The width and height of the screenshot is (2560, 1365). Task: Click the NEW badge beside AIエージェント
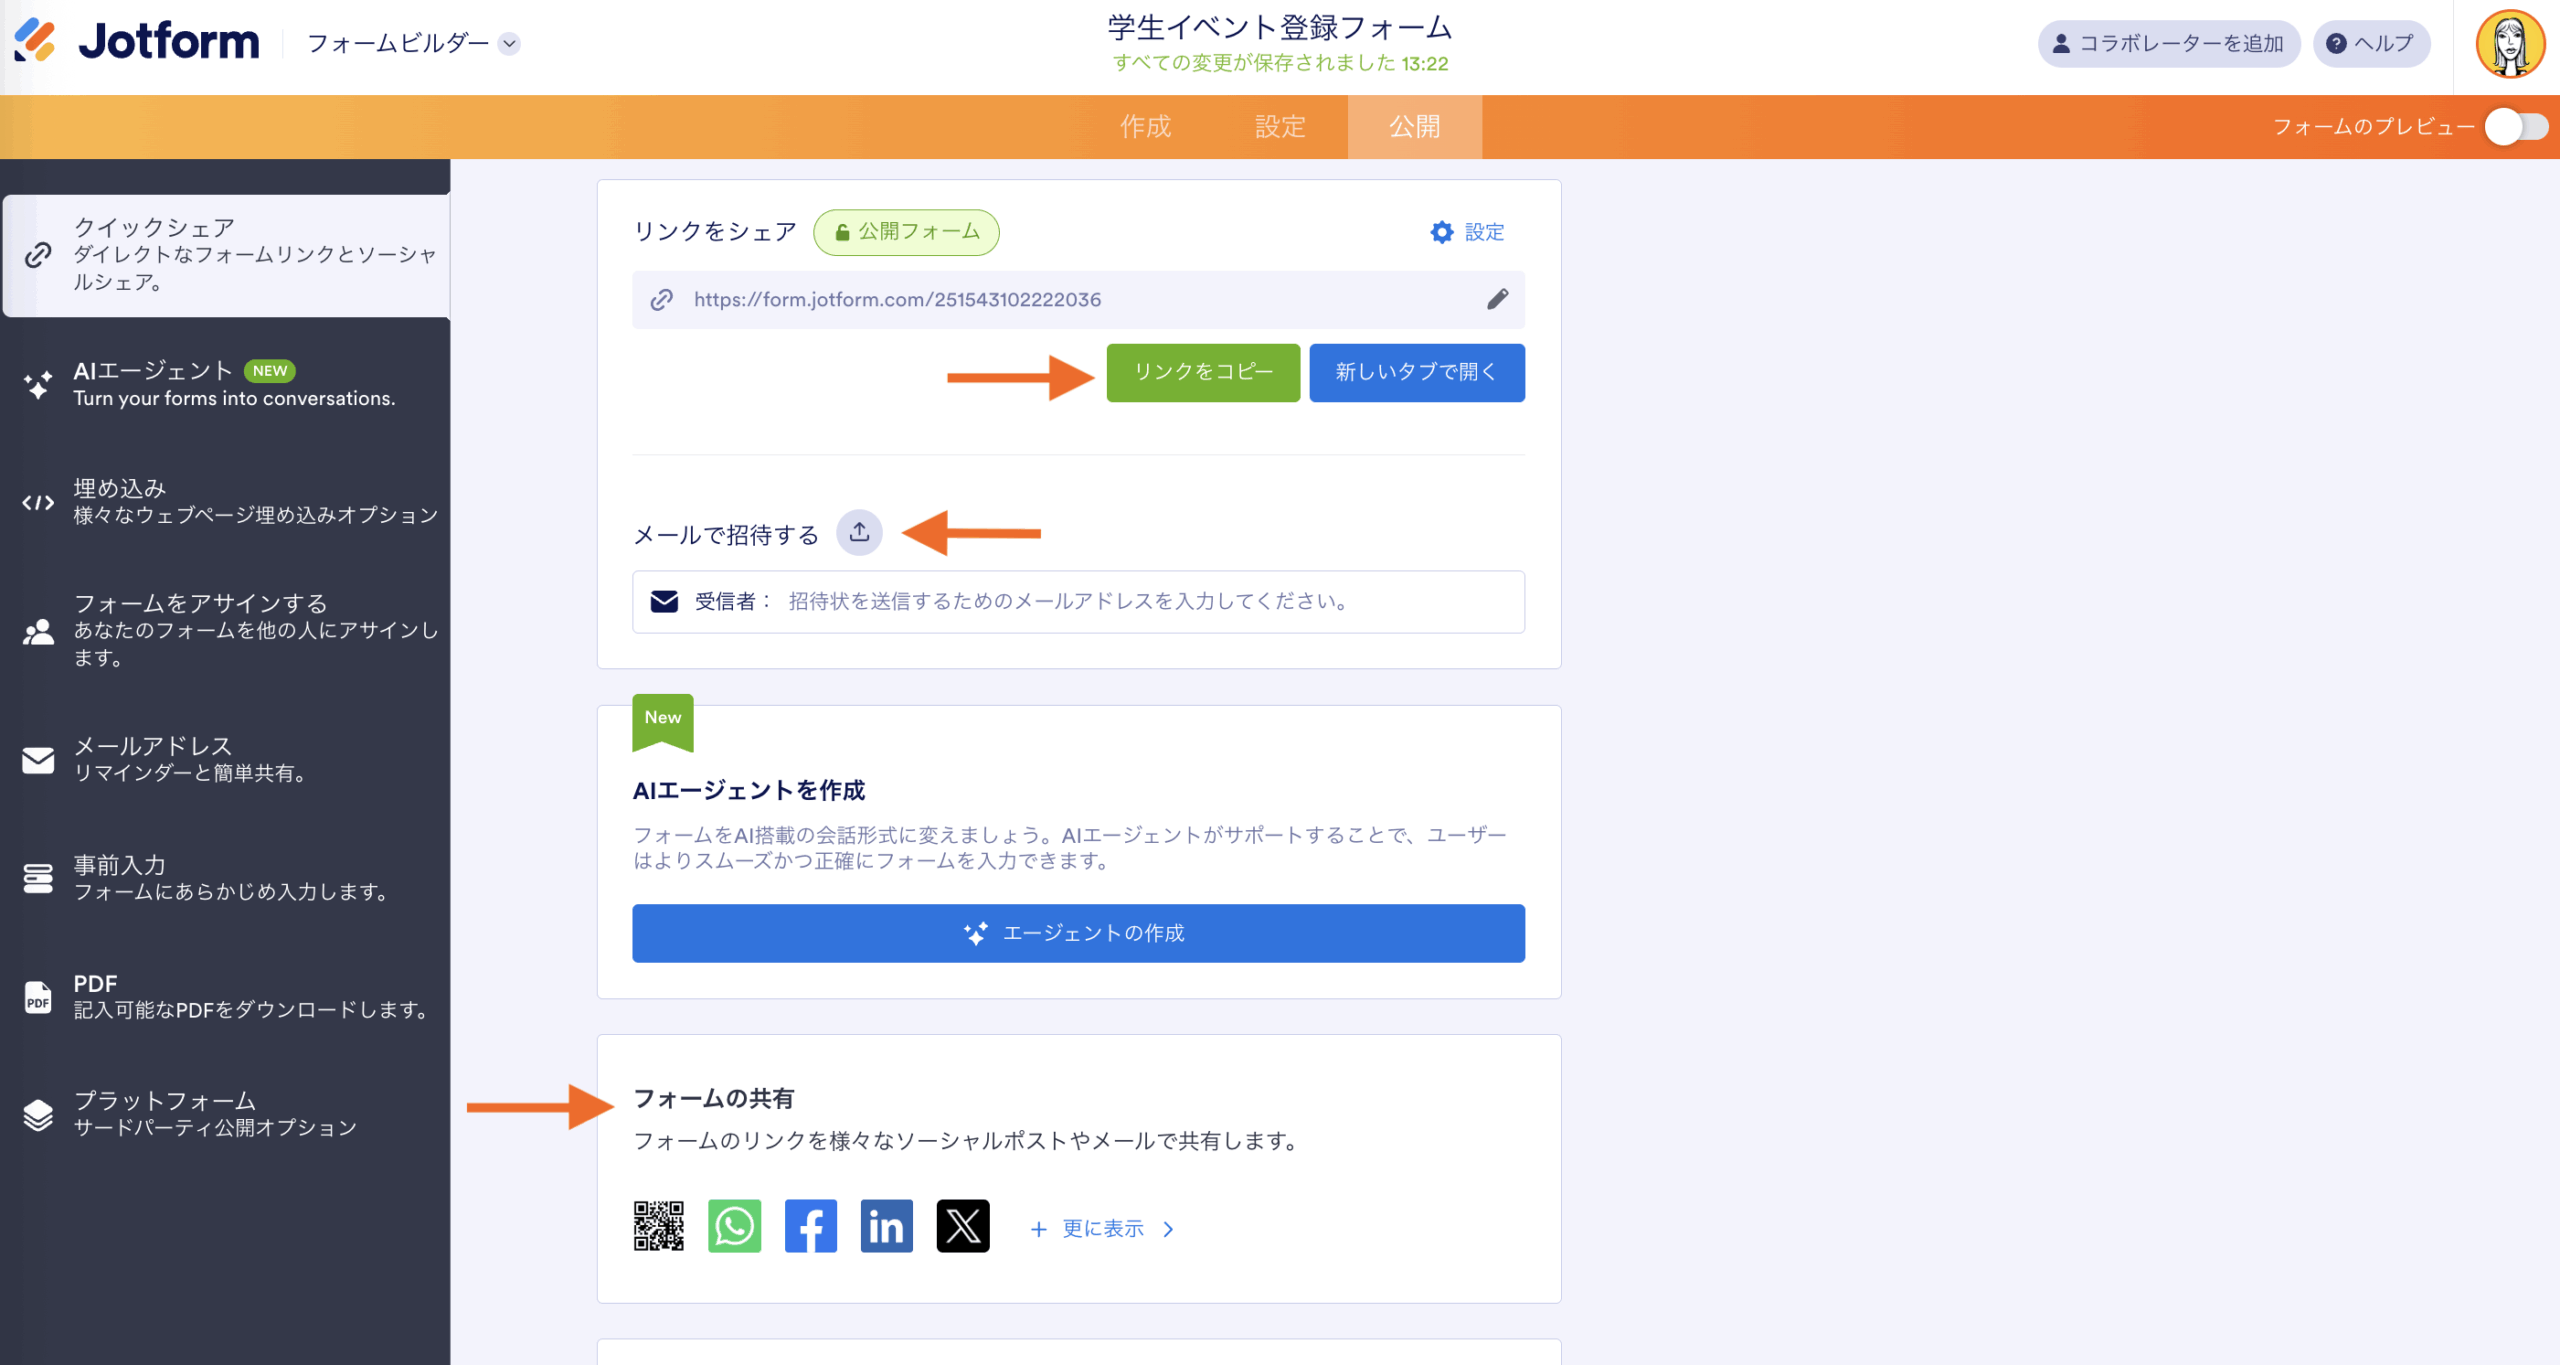[x=270, y=371]
